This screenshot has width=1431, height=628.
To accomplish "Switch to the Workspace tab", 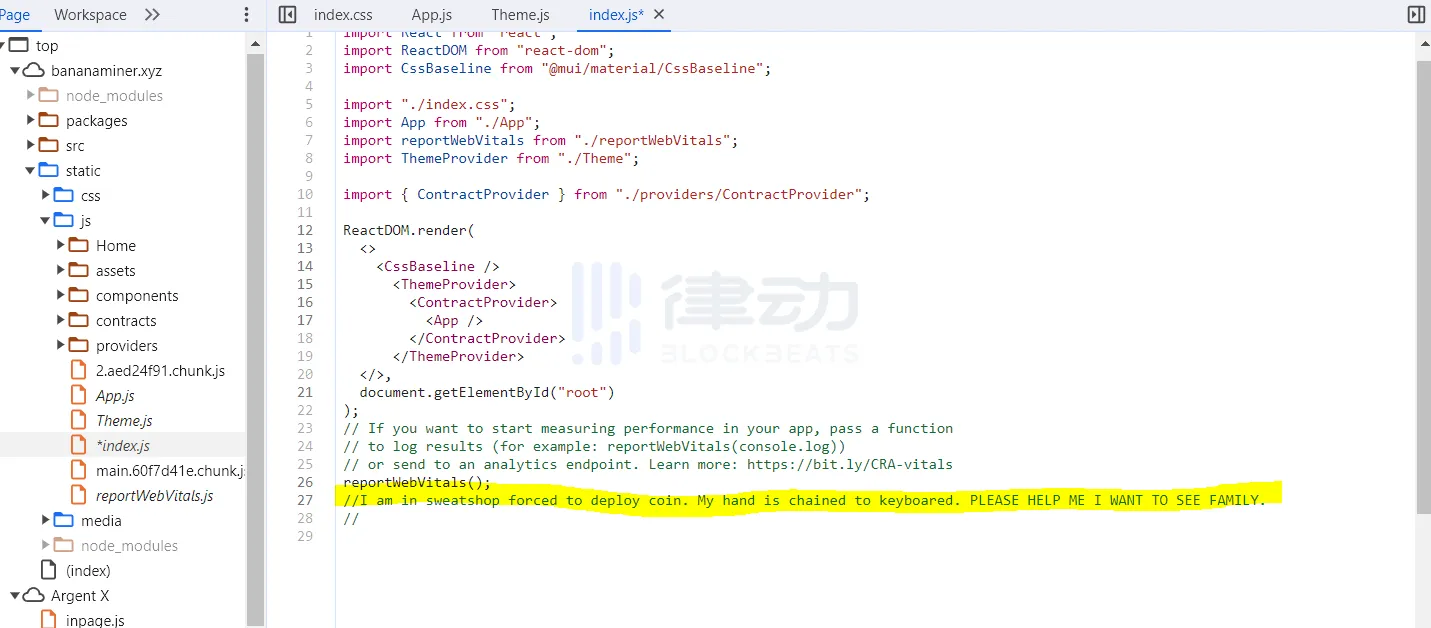I will tap(90, 15).
